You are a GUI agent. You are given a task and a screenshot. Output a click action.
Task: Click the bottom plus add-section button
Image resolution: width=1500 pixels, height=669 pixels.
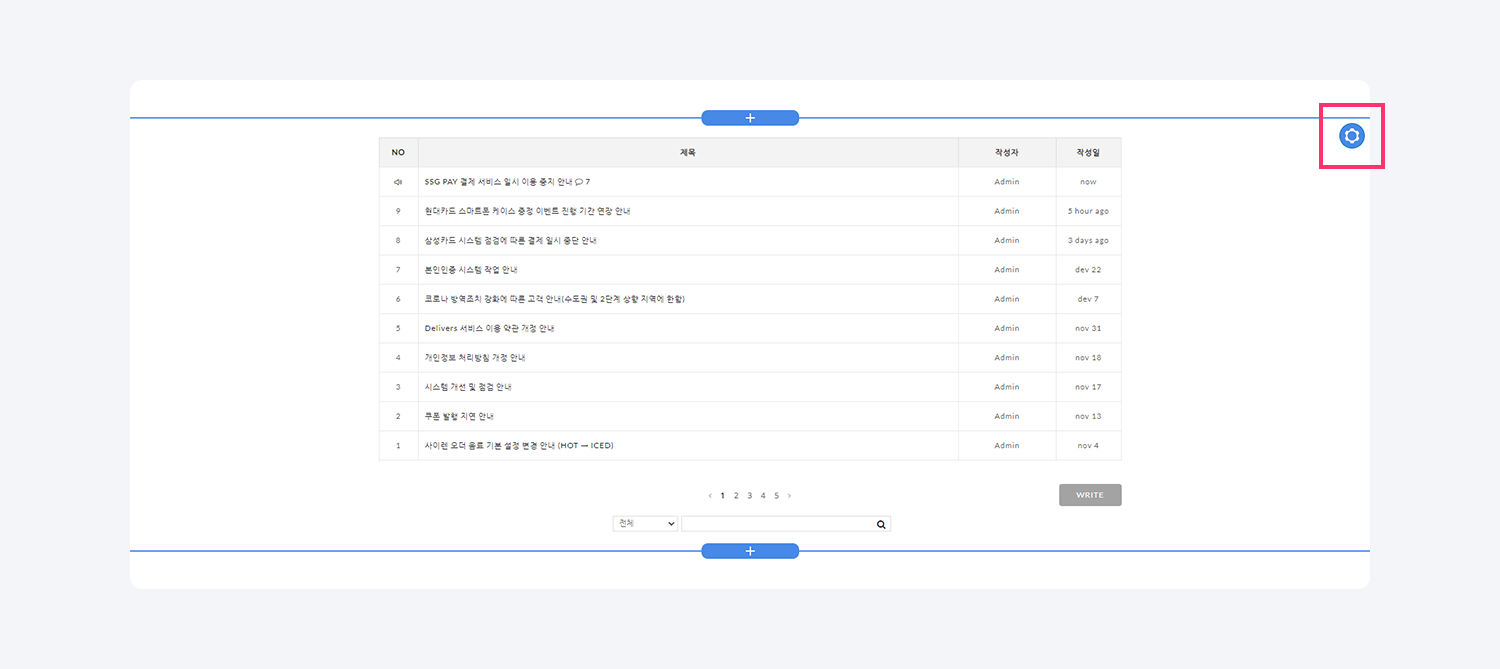750,551
